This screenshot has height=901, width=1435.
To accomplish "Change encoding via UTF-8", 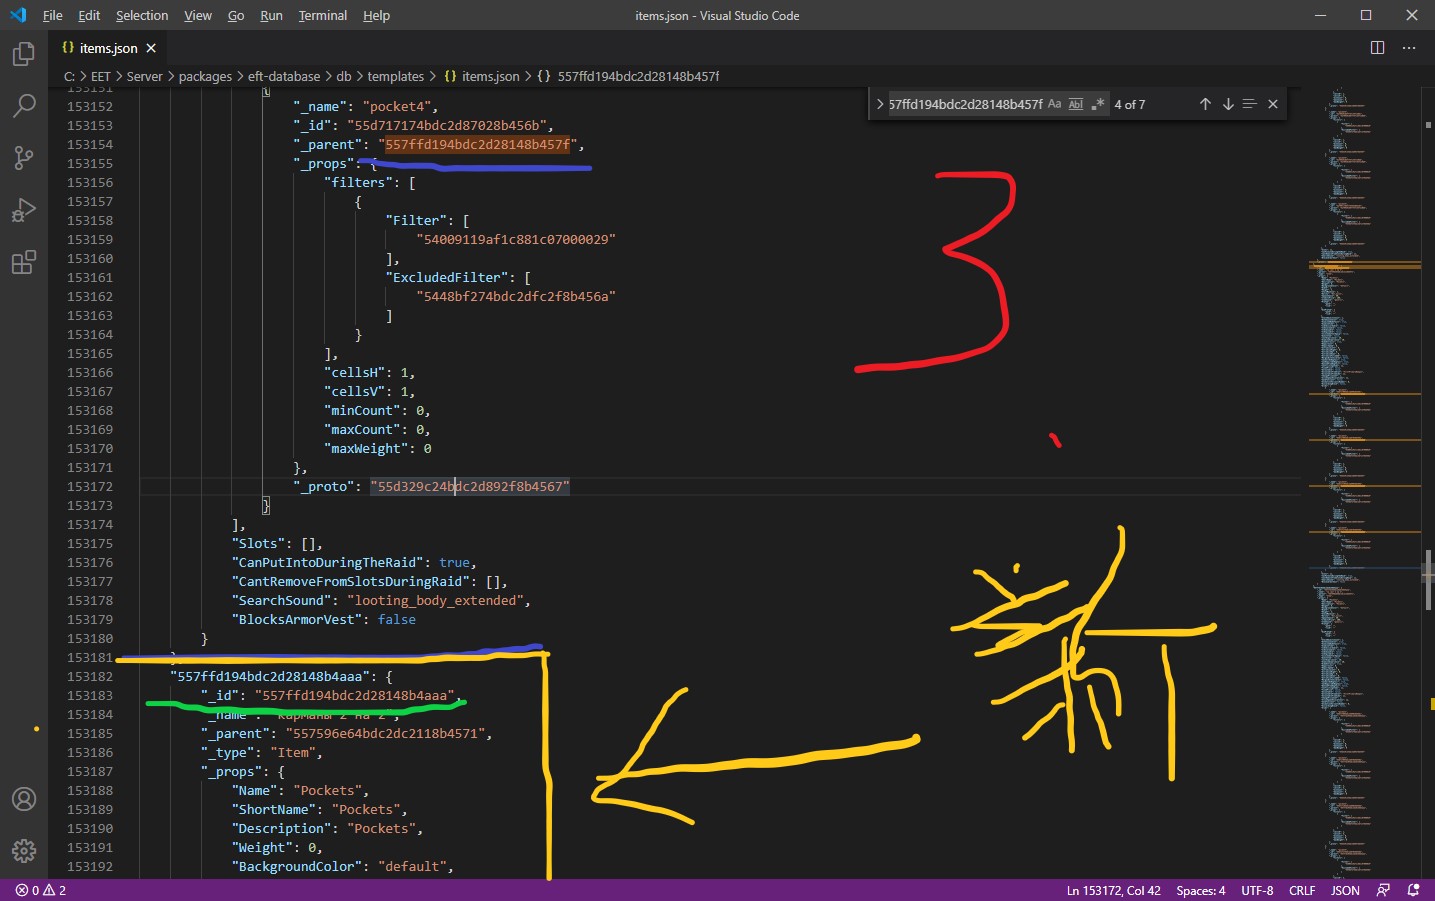I will pyautogui.click(x=1257, y=890).
